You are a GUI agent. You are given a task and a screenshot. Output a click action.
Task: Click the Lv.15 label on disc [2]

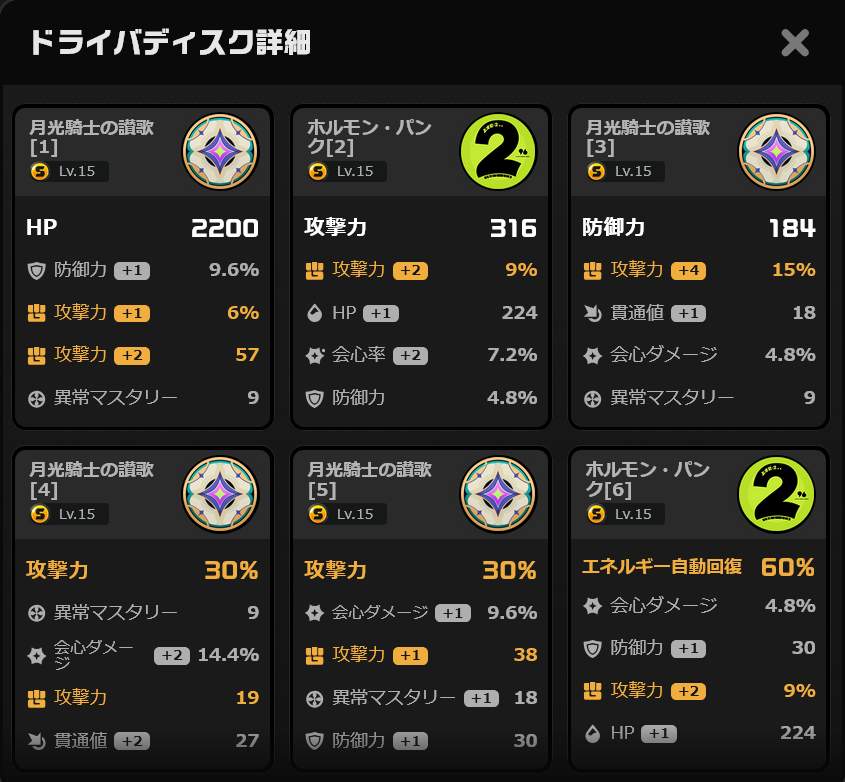tap(355, 171)
